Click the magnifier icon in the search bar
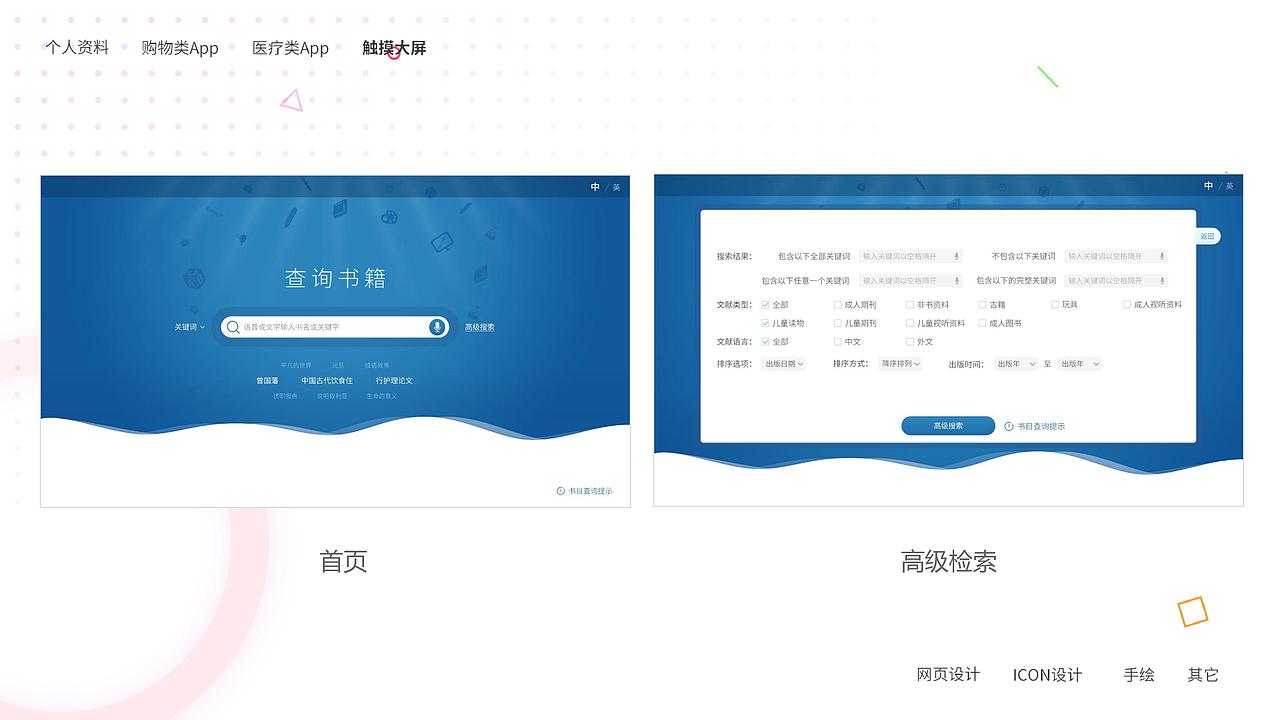 coord(232,326)
